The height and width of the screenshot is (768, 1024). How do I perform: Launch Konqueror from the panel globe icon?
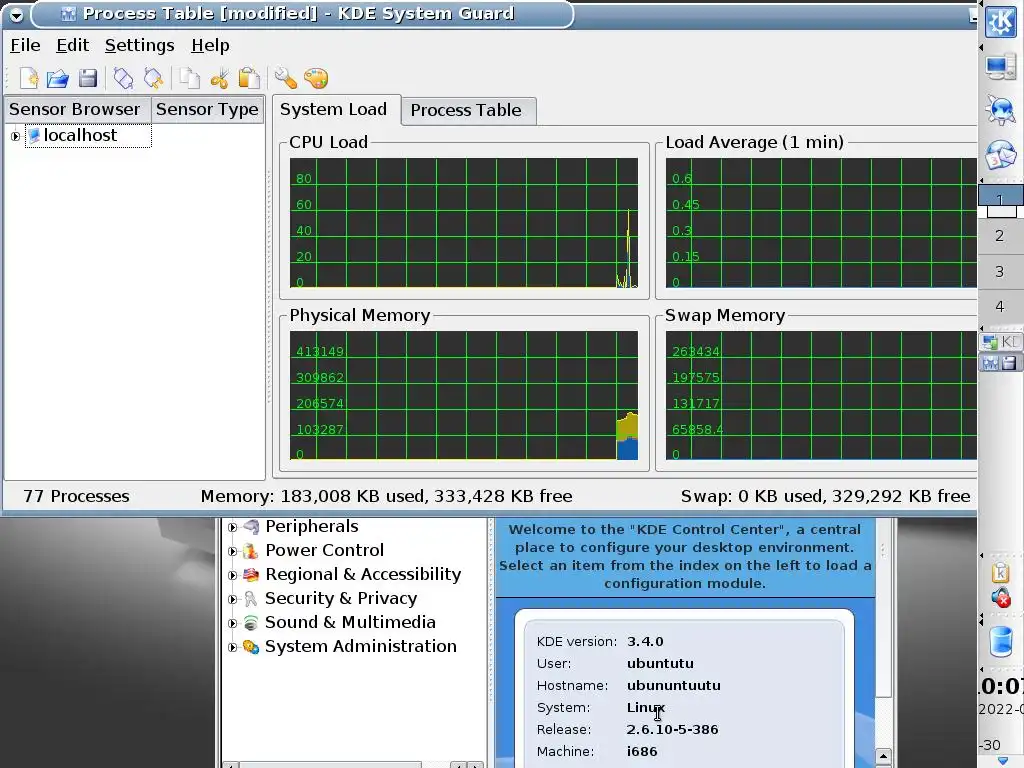pos(1000,110)
